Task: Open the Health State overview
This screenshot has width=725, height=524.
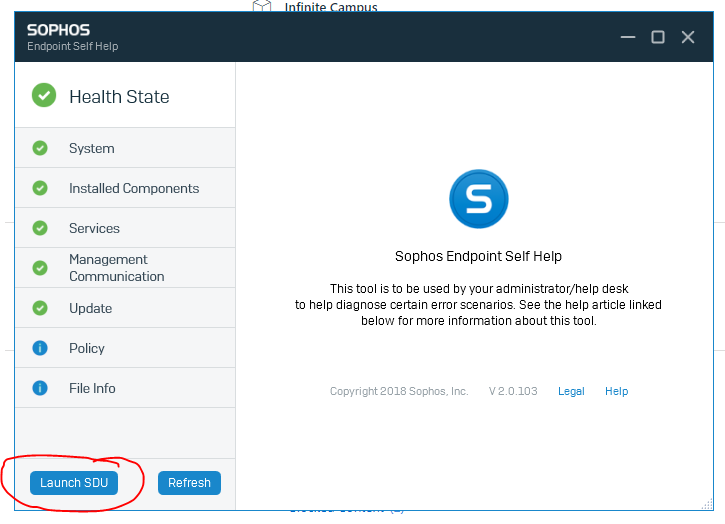Action: coord(125,96)
